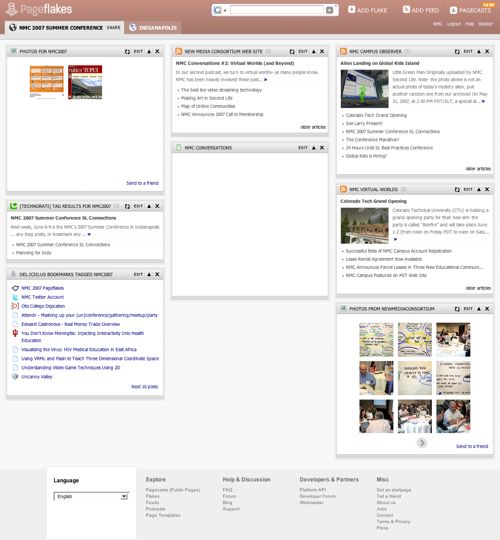Image resolution: width=500 pixels, height=540 pixels.
Task: Open the NMC 2007 Pageflakes bookmark
Action: pos(42,288)
